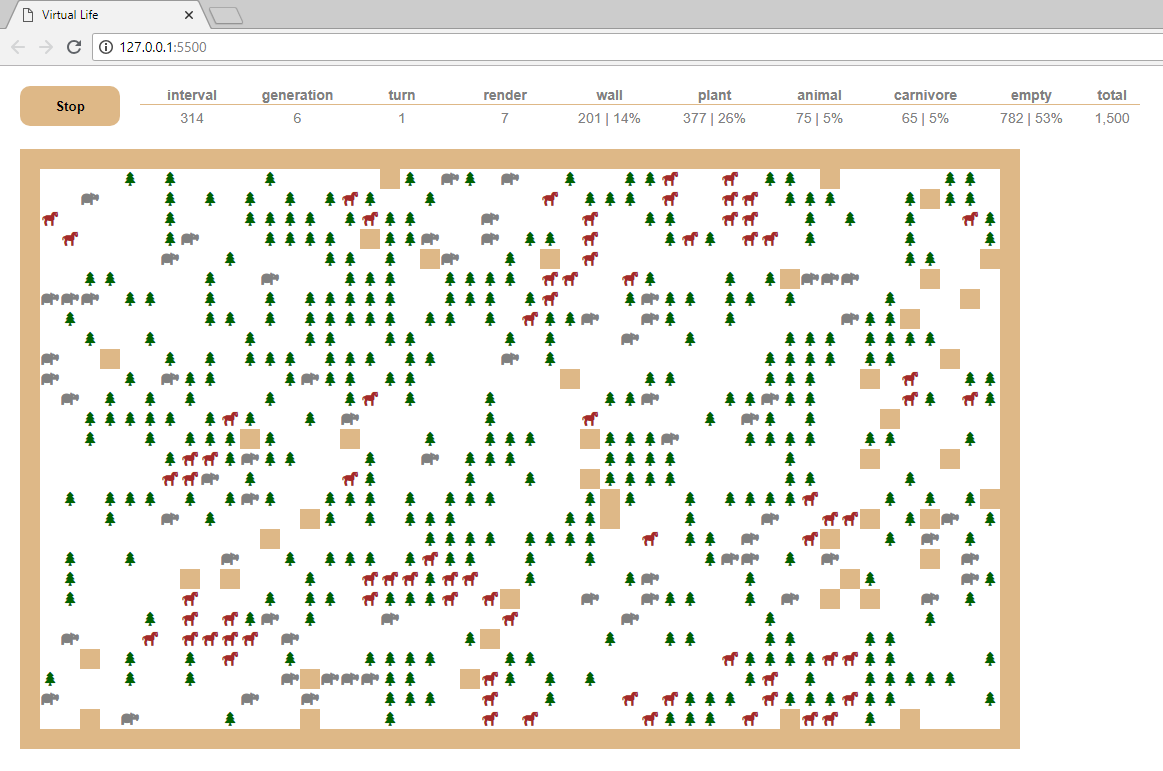Open a new browser tab
This screenshot has height=771, width=1163.
[x=227, y=15]
